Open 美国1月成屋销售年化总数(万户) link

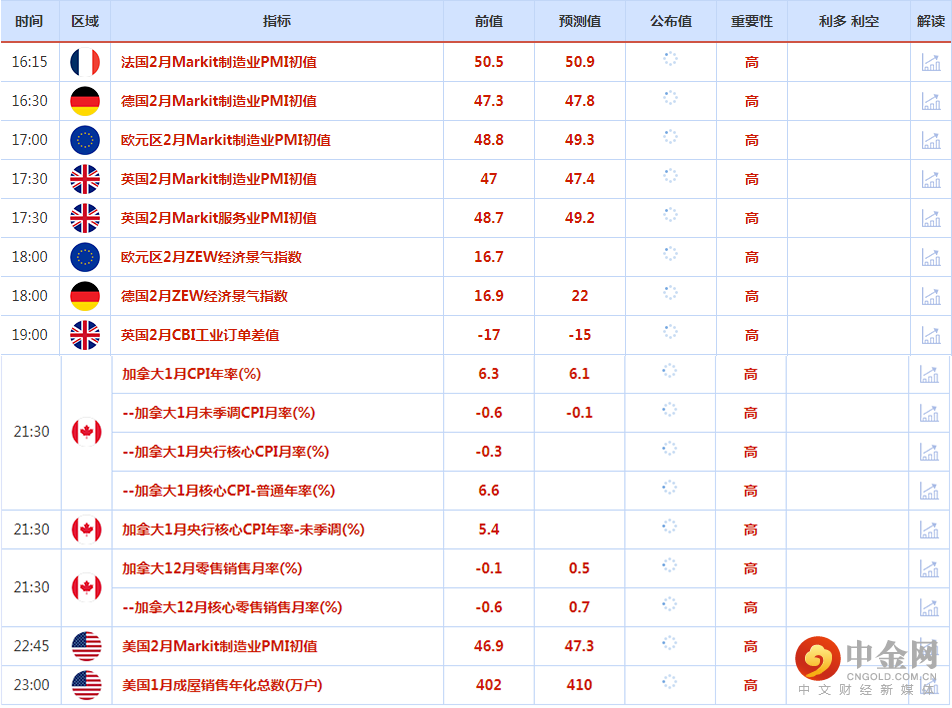pyautogui.click(x=222, y=686)
